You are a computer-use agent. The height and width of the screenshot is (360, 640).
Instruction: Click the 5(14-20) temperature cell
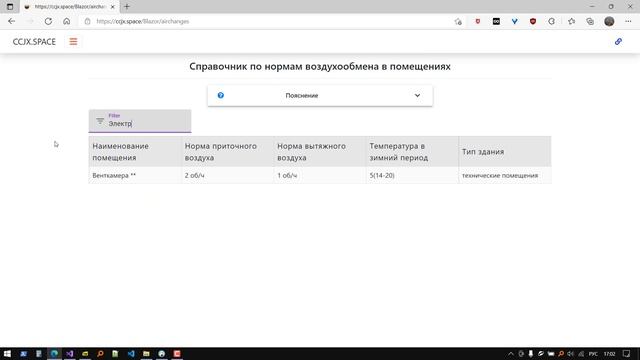[412, 176]
